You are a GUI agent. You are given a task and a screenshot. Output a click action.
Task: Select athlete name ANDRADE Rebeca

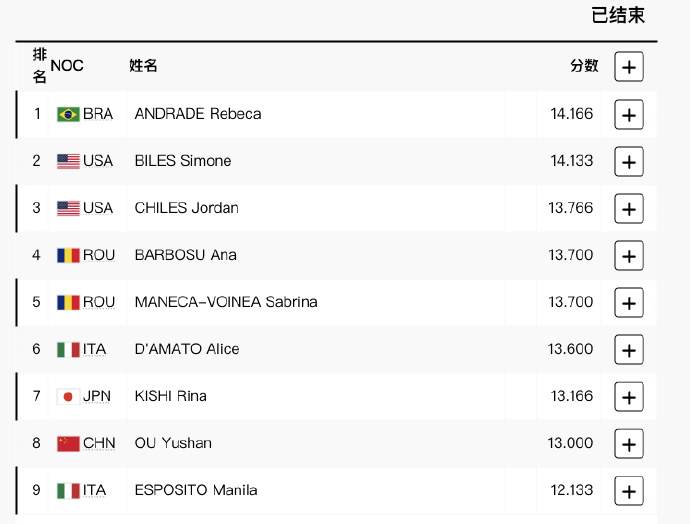tap(198, 114)
